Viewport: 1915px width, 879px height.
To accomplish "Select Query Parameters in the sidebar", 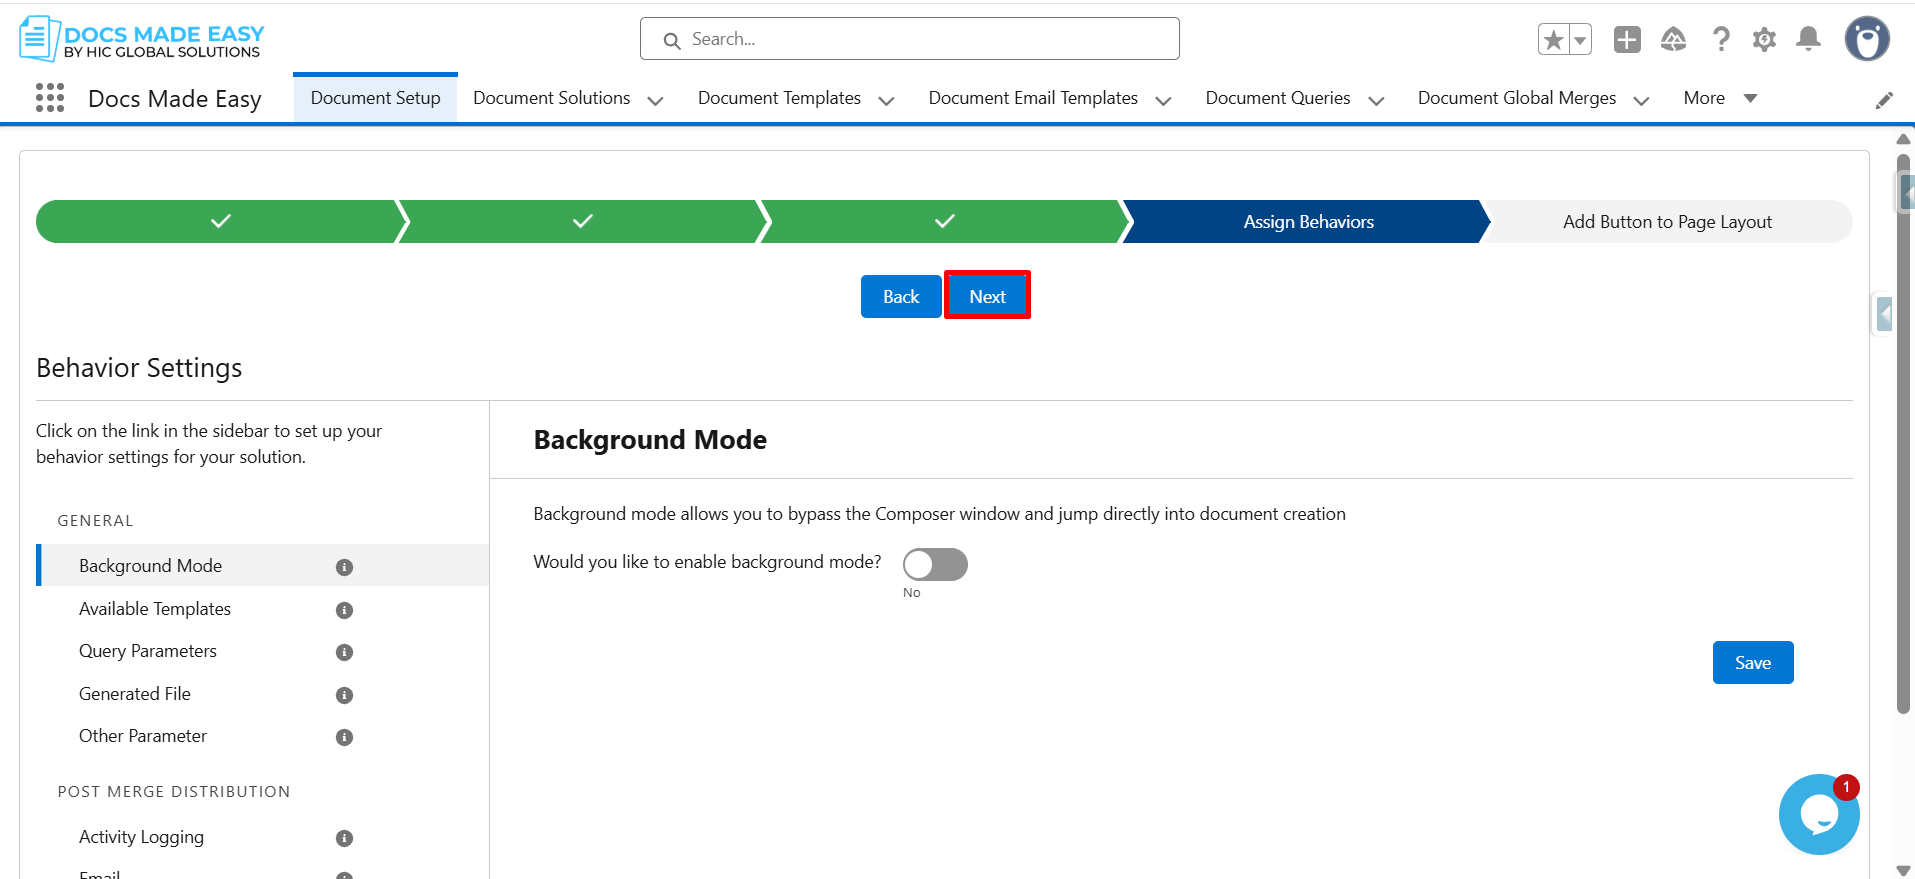I will point(148,651).
